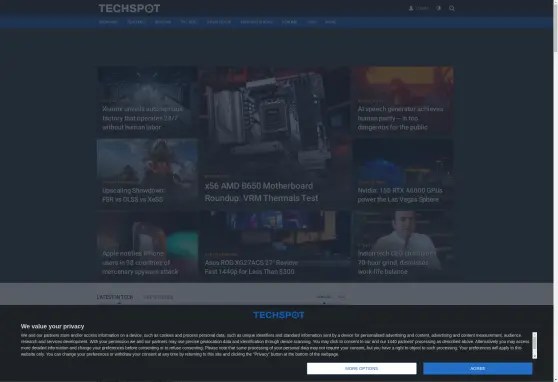This screenshot has width=558, height=382.
Task: Open the Product Finder nav item
Action: click(x=256, y=22)
